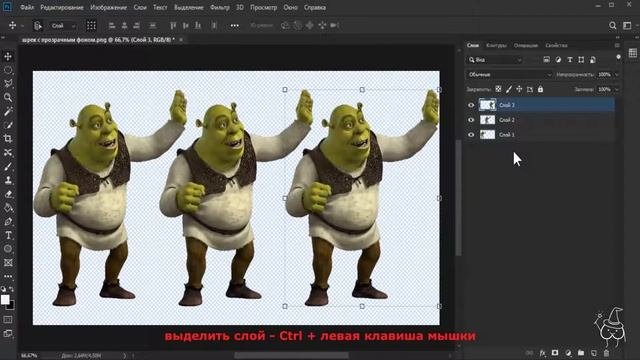Select the Paint Bucket tool
This screenshot has height=360, width=640.
point(8,208)
